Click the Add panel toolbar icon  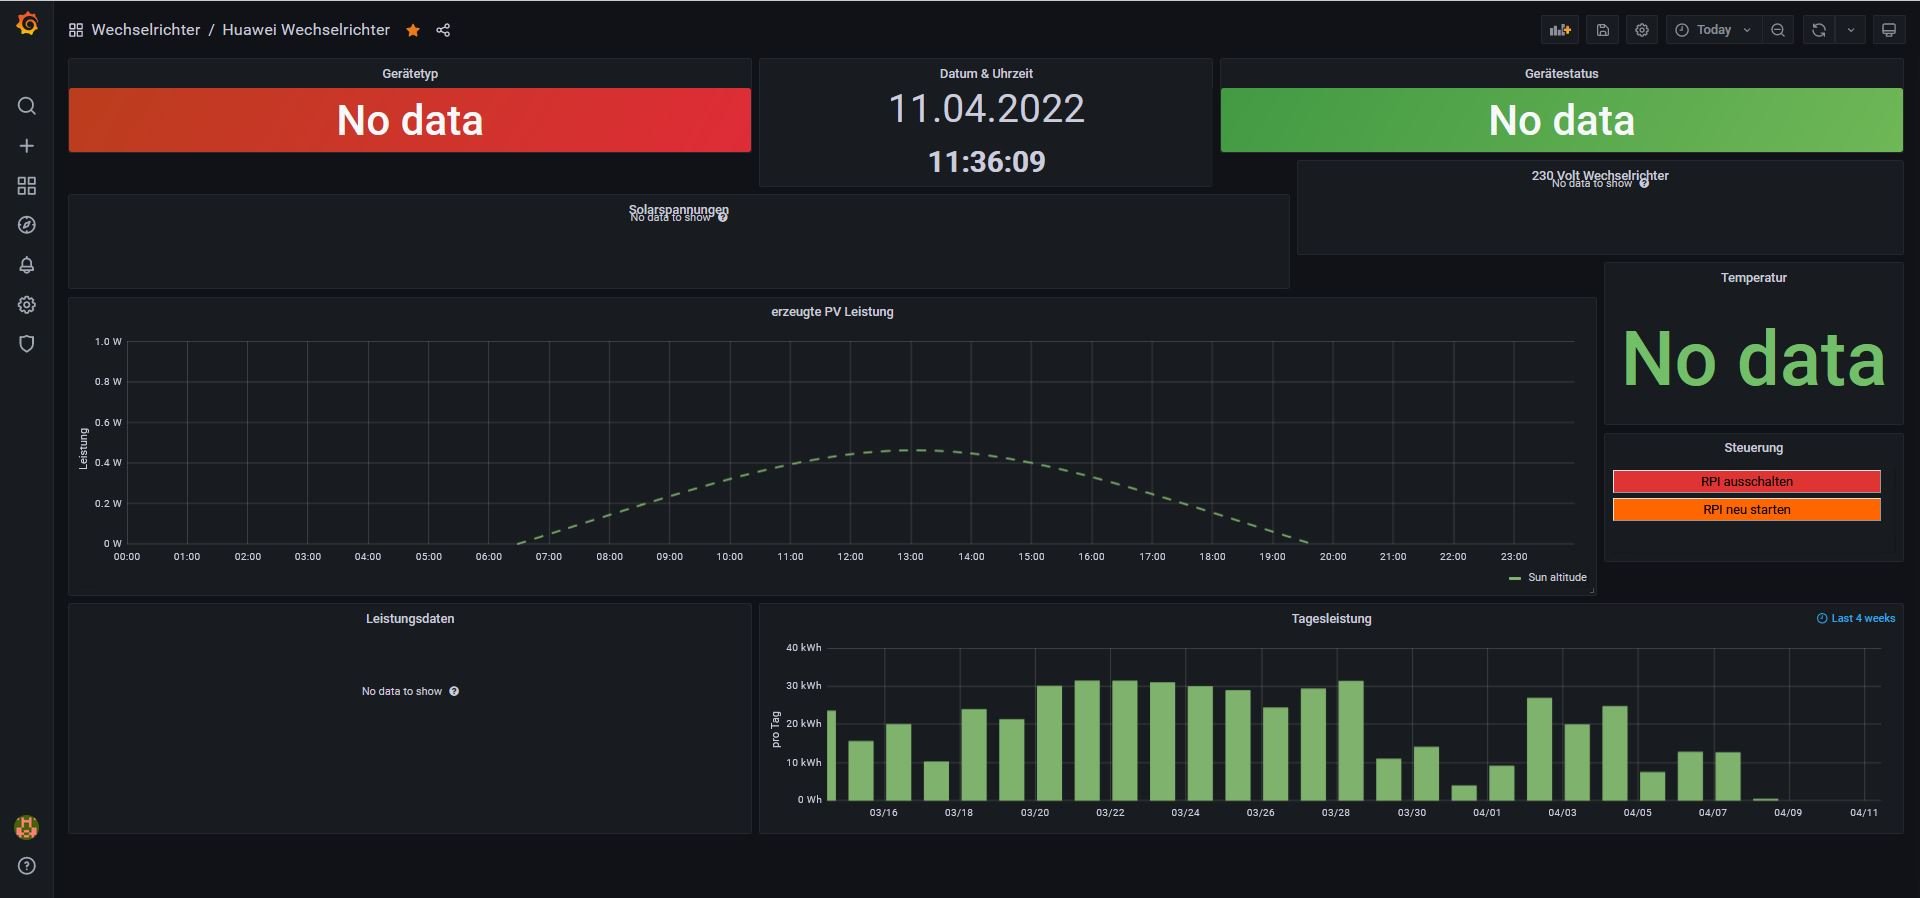point(1560,30)
